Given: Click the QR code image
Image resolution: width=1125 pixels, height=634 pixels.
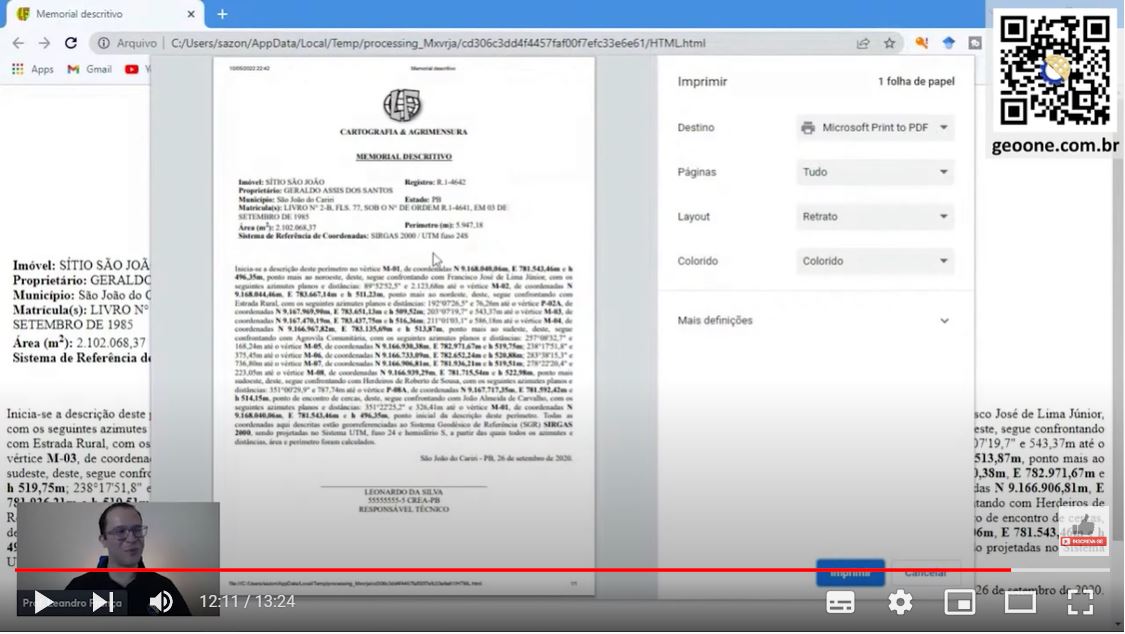Looking at the screenshot, I should (1055, 70).
